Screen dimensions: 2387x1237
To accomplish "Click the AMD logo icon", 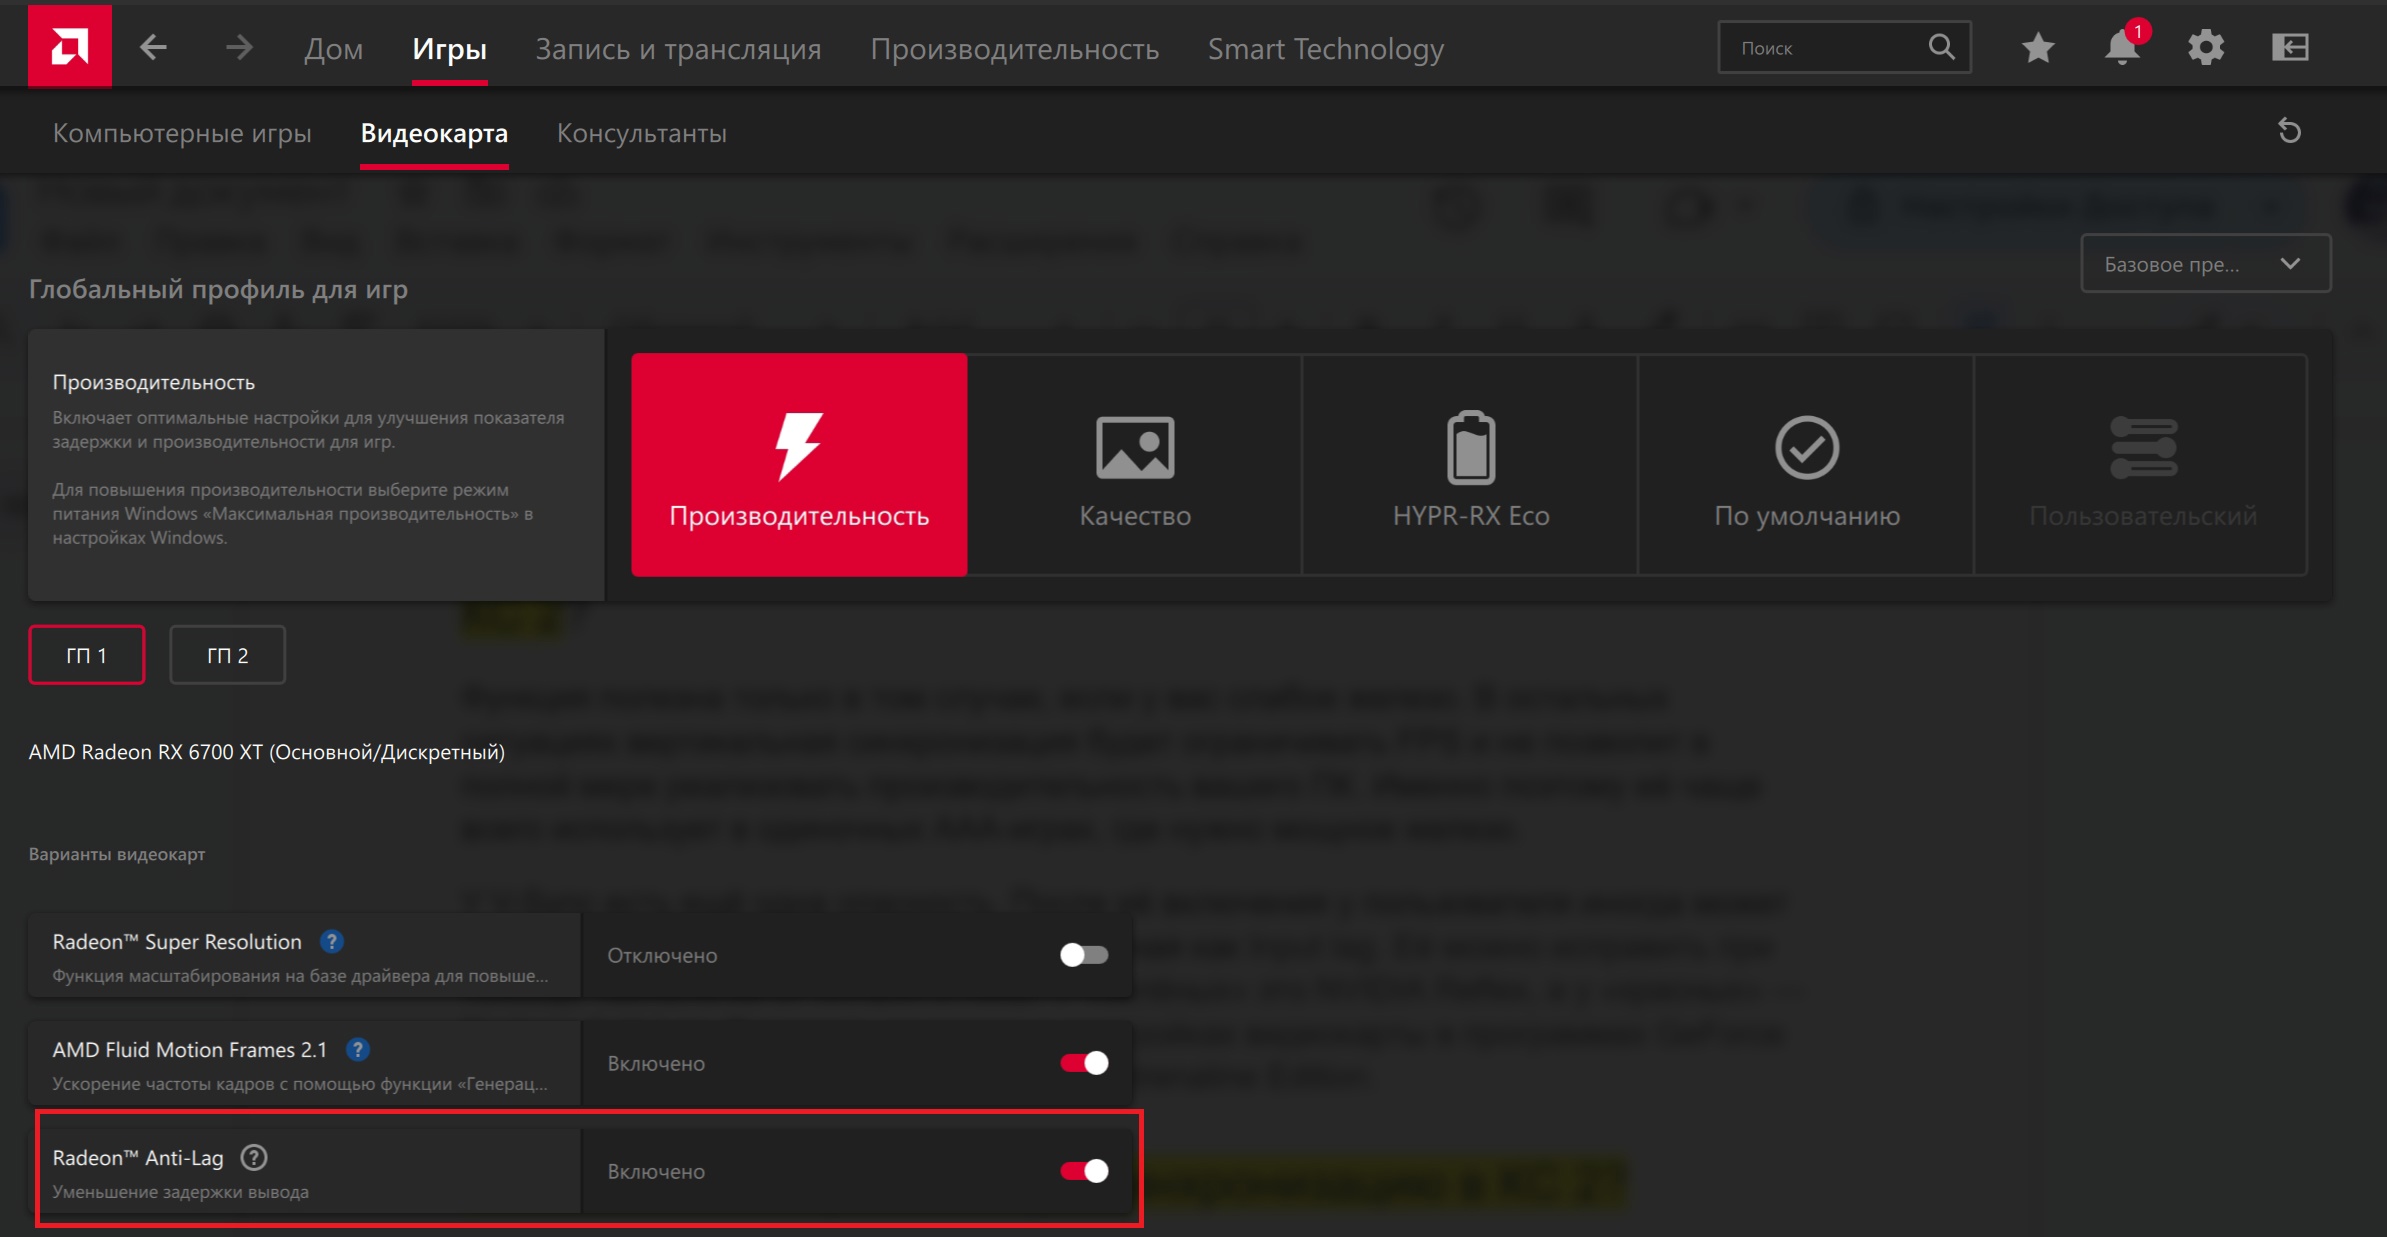I will 70,46.
